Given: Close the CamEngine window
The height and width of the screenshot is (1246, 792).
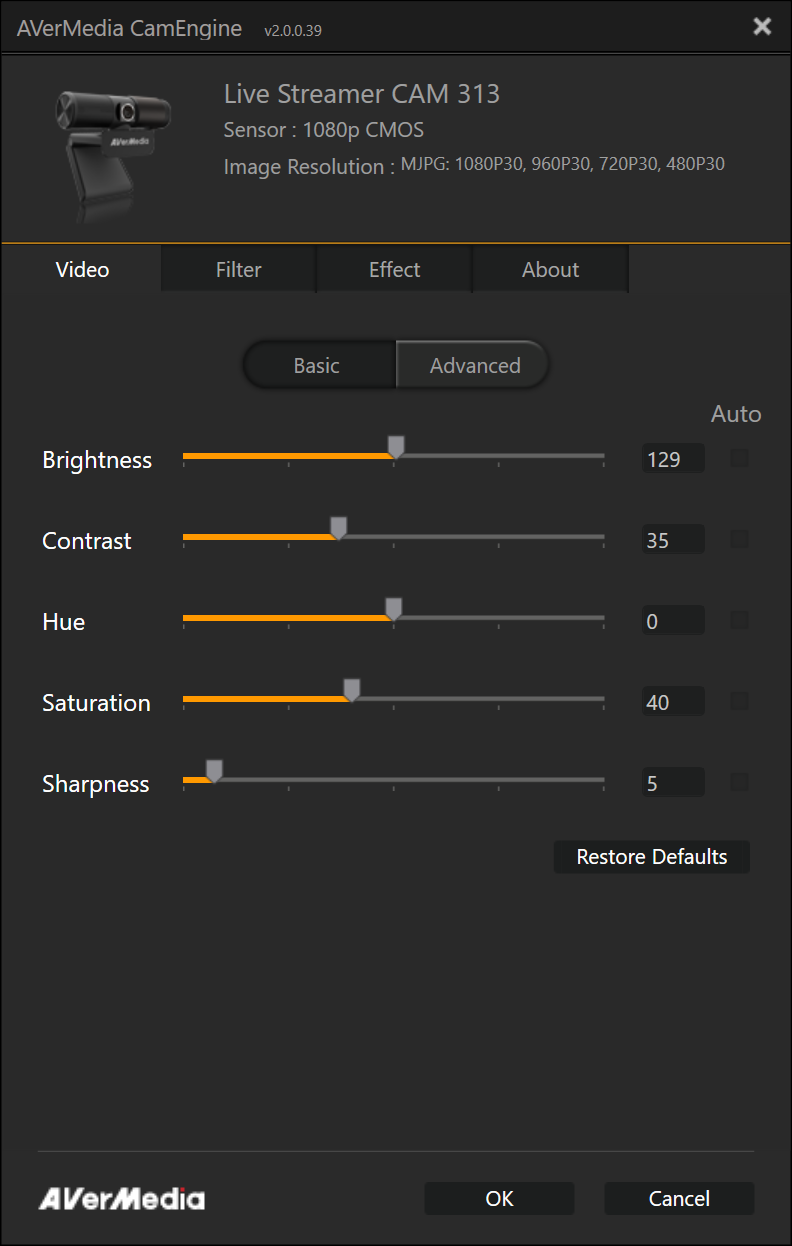Looking at the screenshot, I should point(762,26).
